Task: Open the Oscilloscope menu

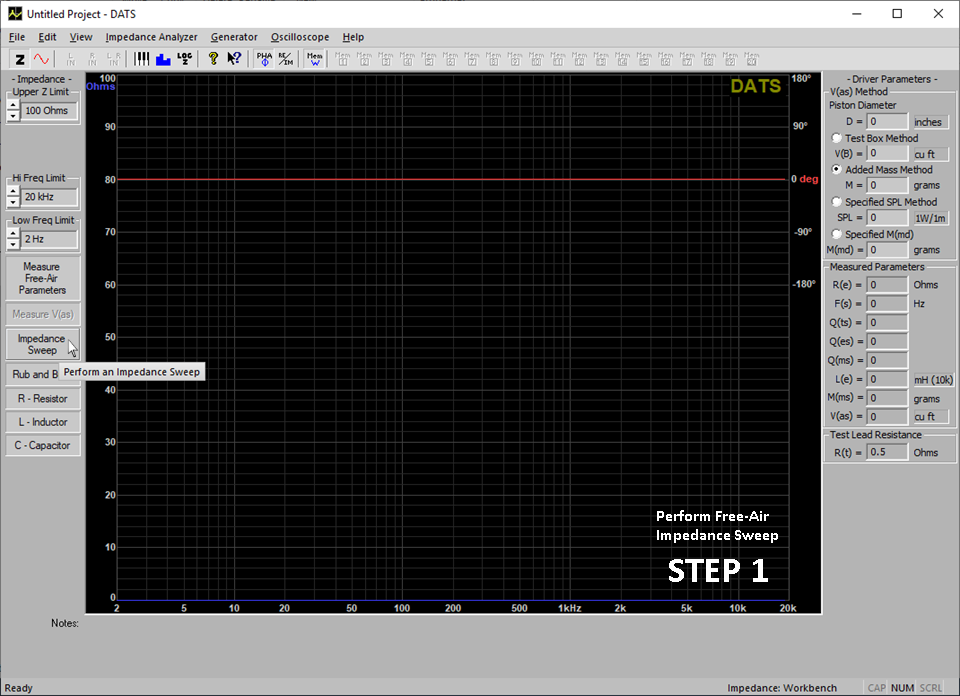Action: pyautogui.click(x=300, y=37)
